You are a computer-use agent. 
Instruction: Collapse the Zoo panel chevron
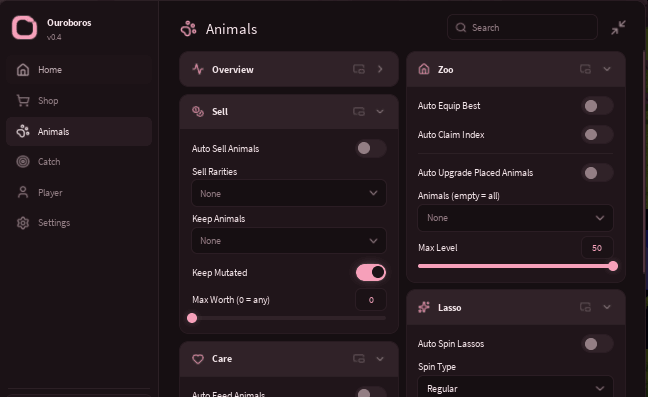point(607,69)
